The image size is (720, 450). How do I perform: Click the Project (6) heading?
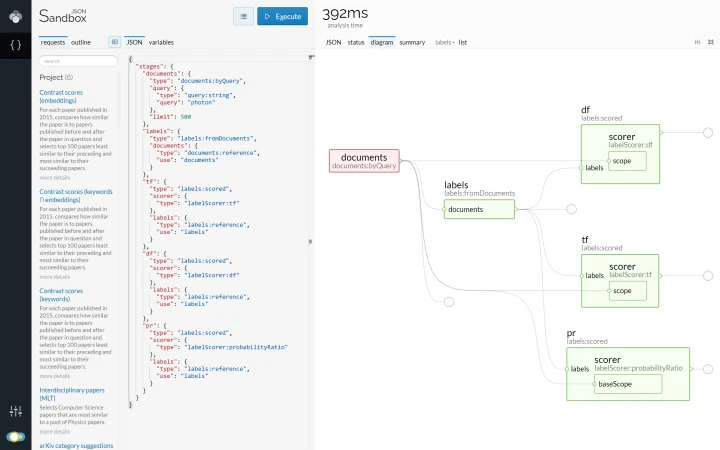[56, 77]
